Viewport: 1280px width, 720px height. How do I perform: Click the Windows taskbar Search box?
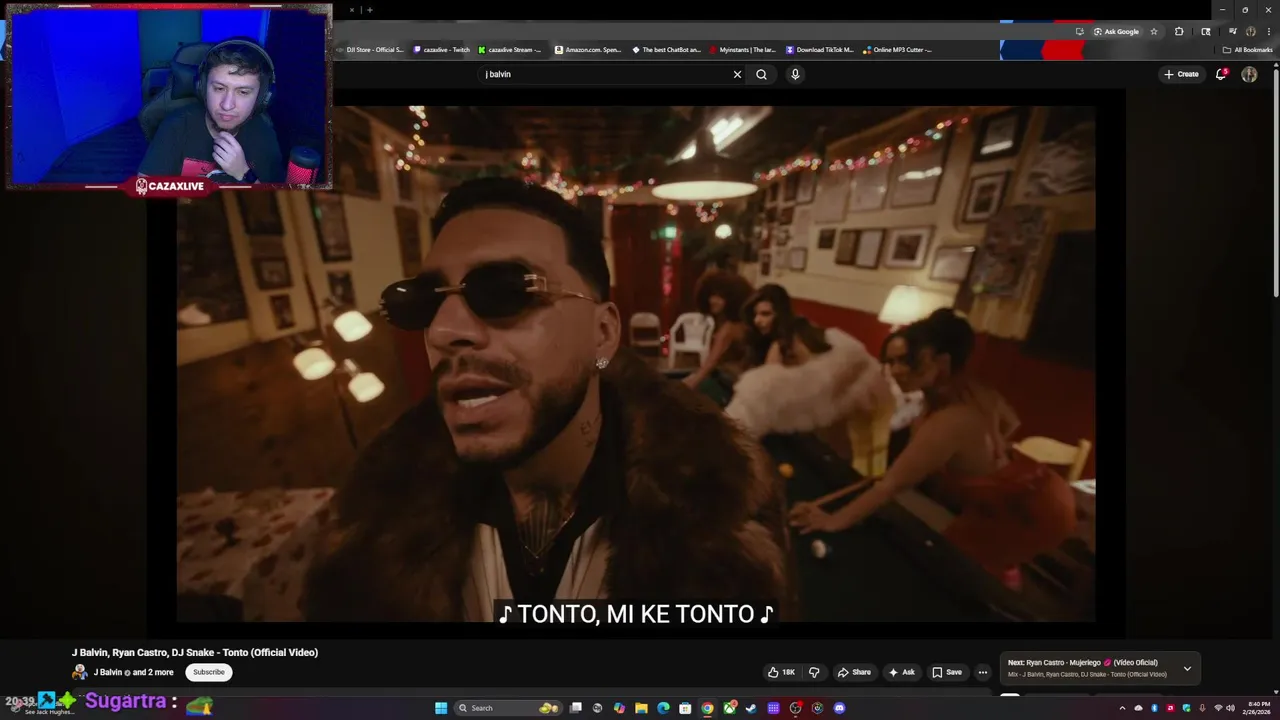508,708
